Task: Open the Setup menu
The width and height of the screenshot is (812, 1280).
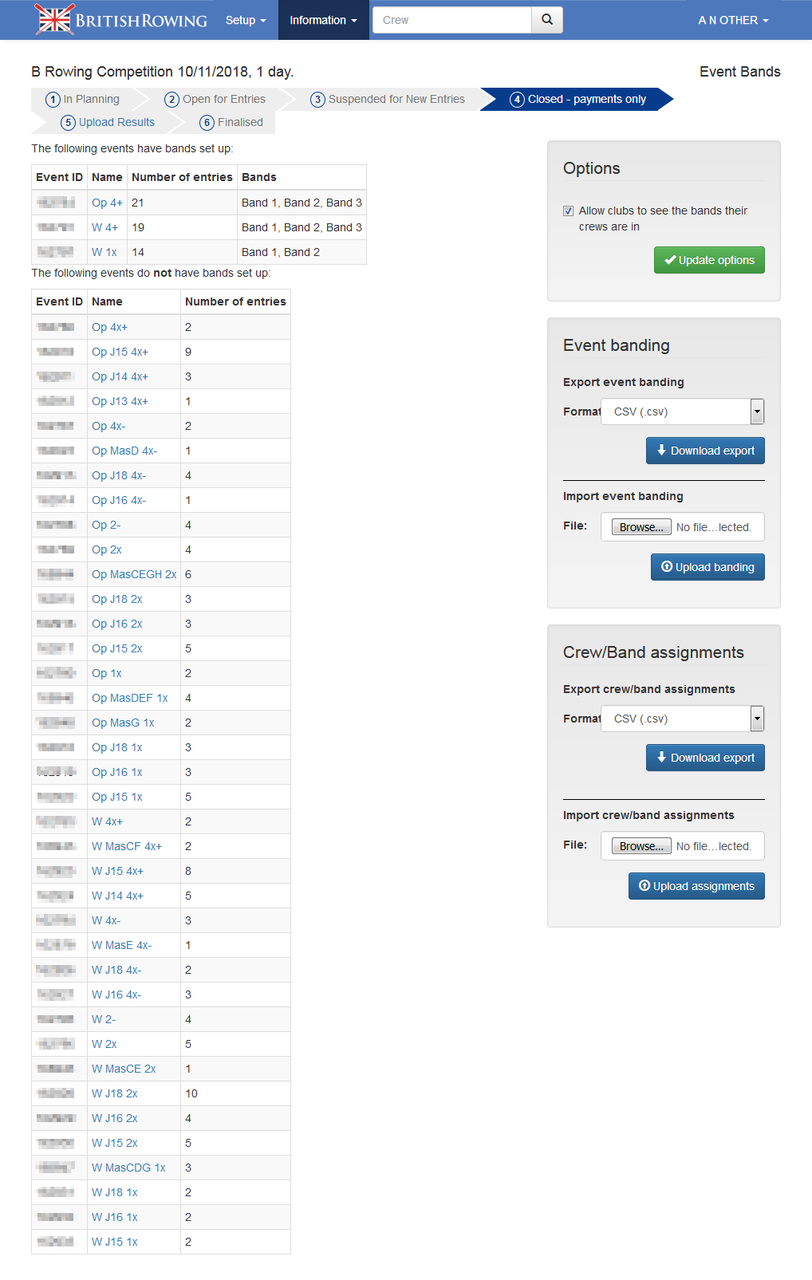Action: pyautogui.click(x=245, y=20)
